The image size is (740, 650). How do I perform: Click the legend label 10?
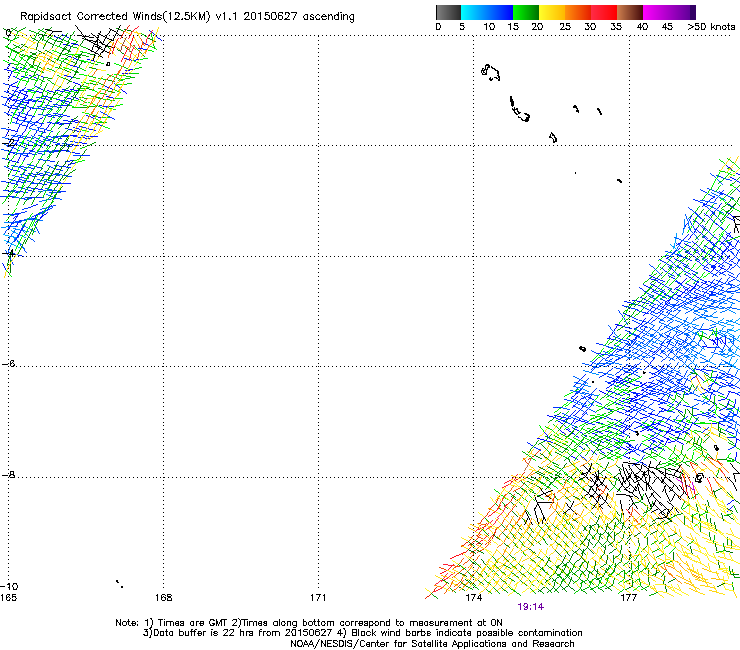coord(489,27)
